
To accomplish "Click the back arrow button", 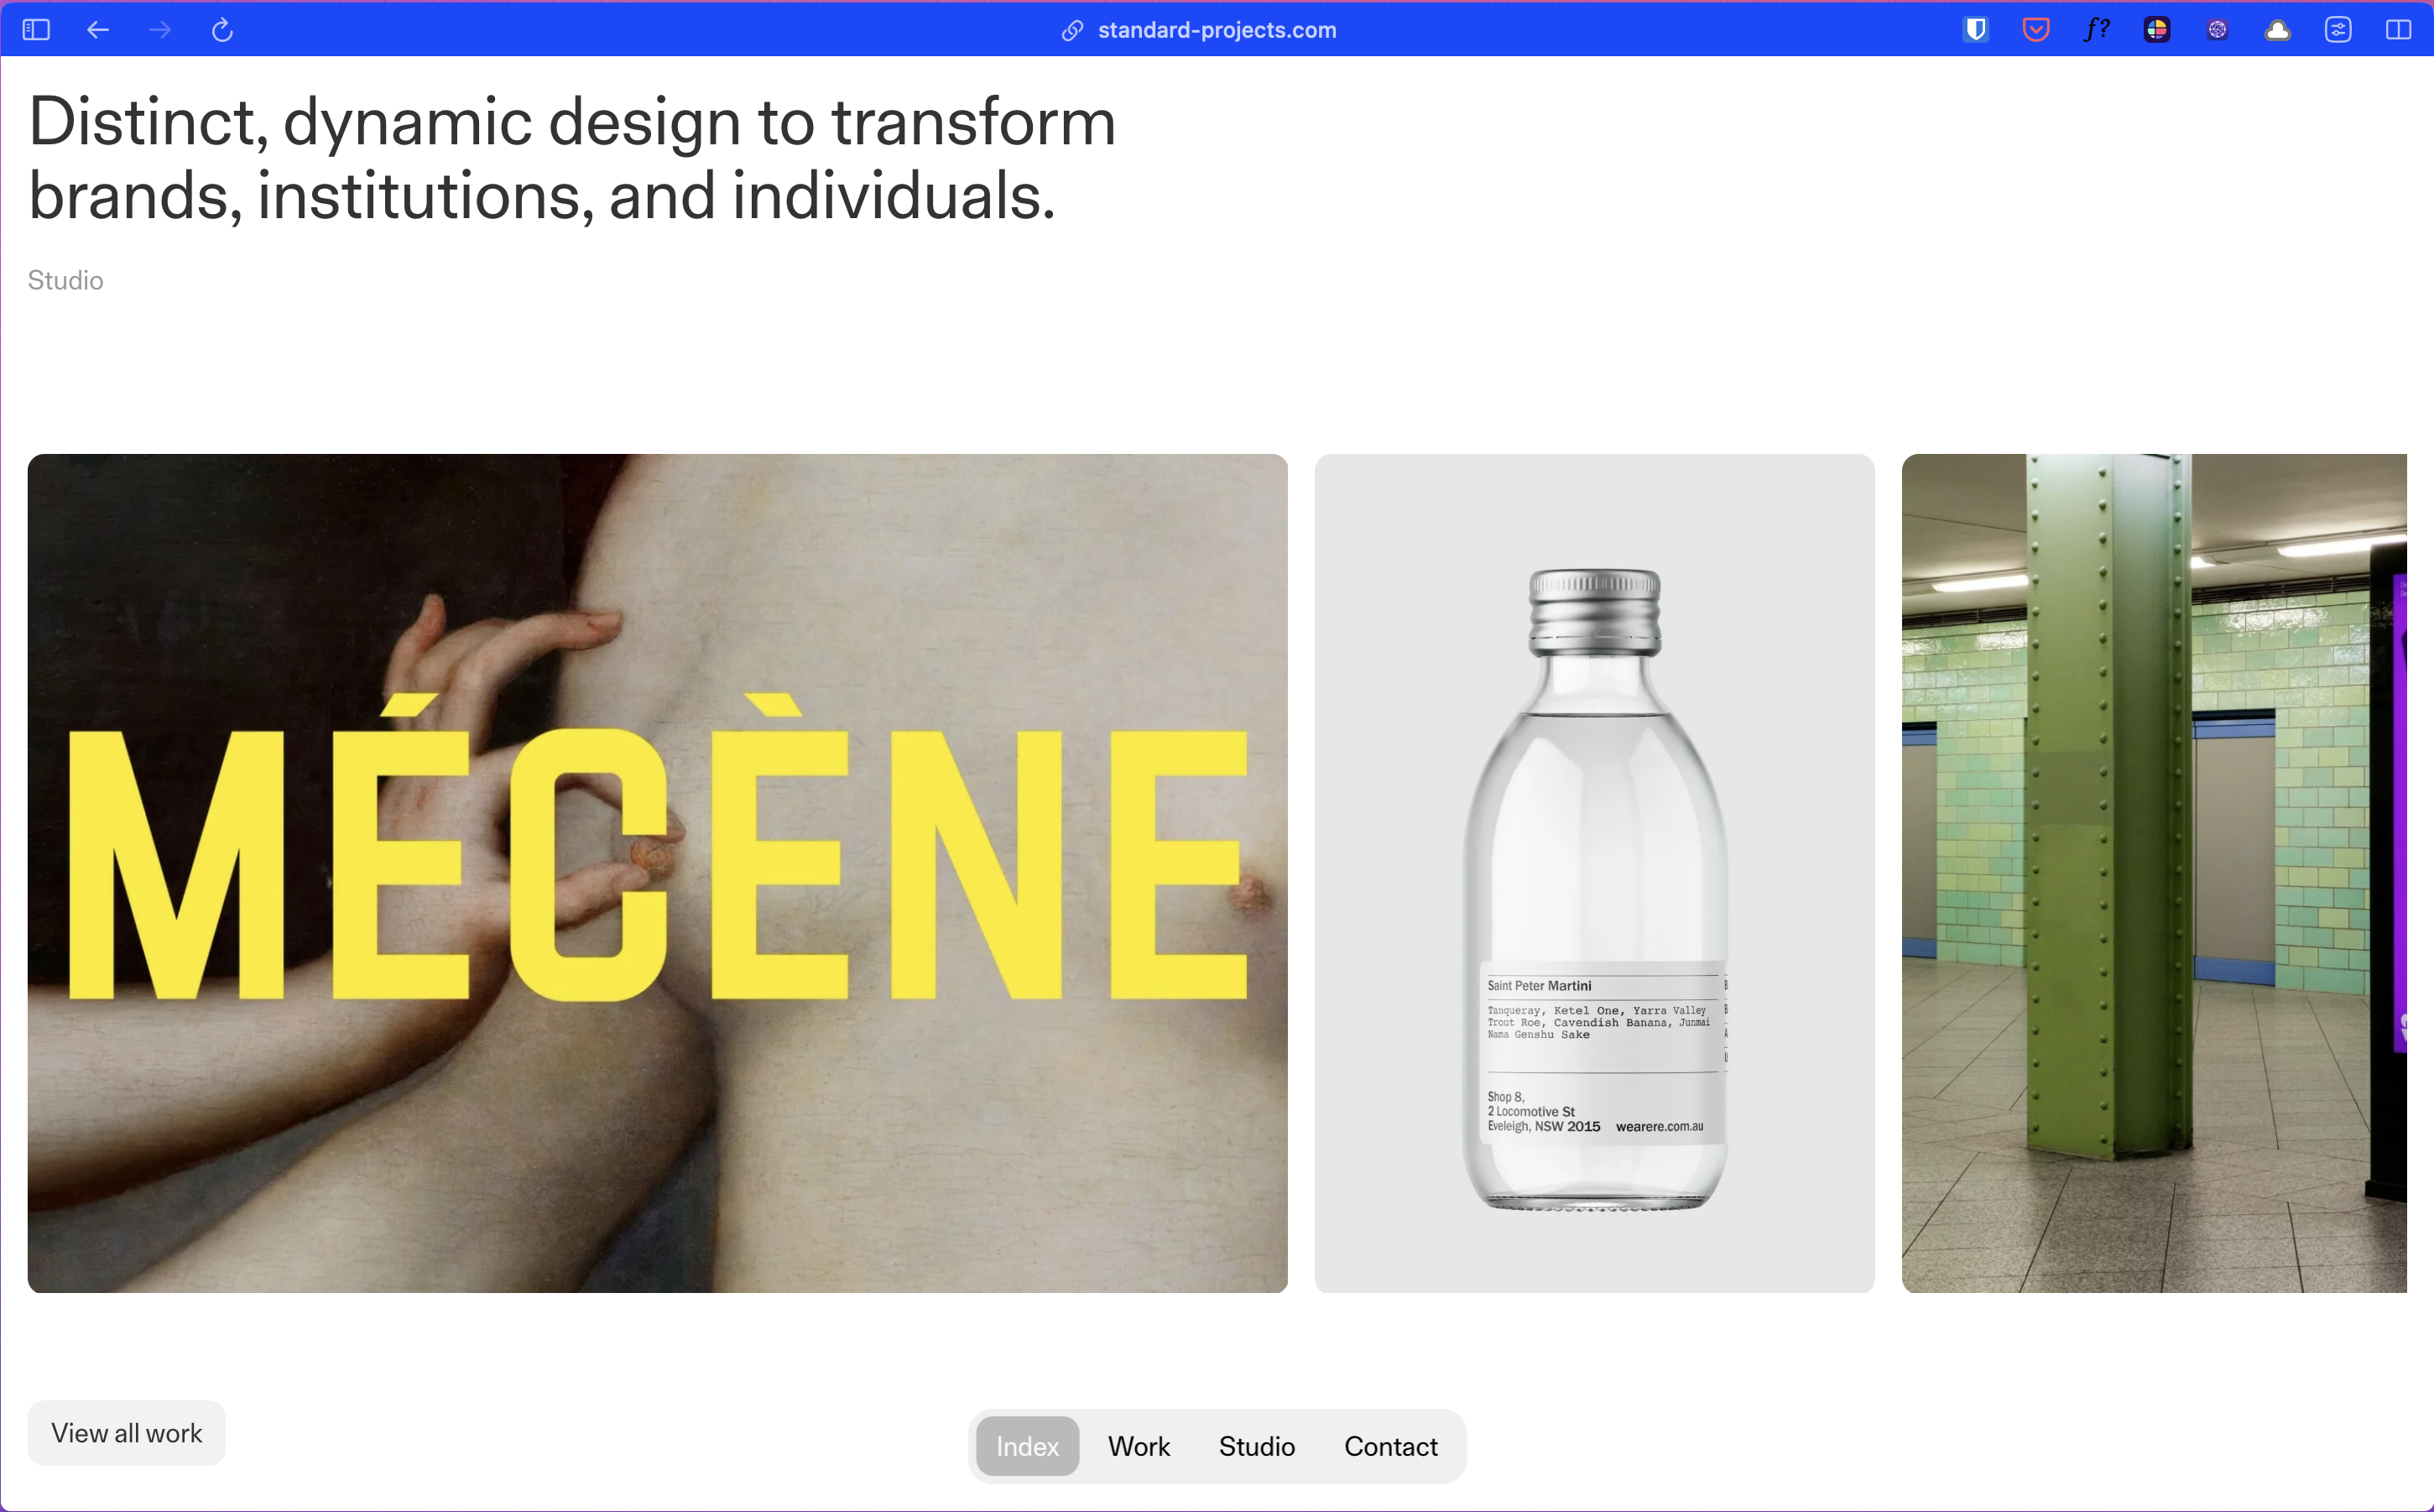I will click(x=98, y=30).
